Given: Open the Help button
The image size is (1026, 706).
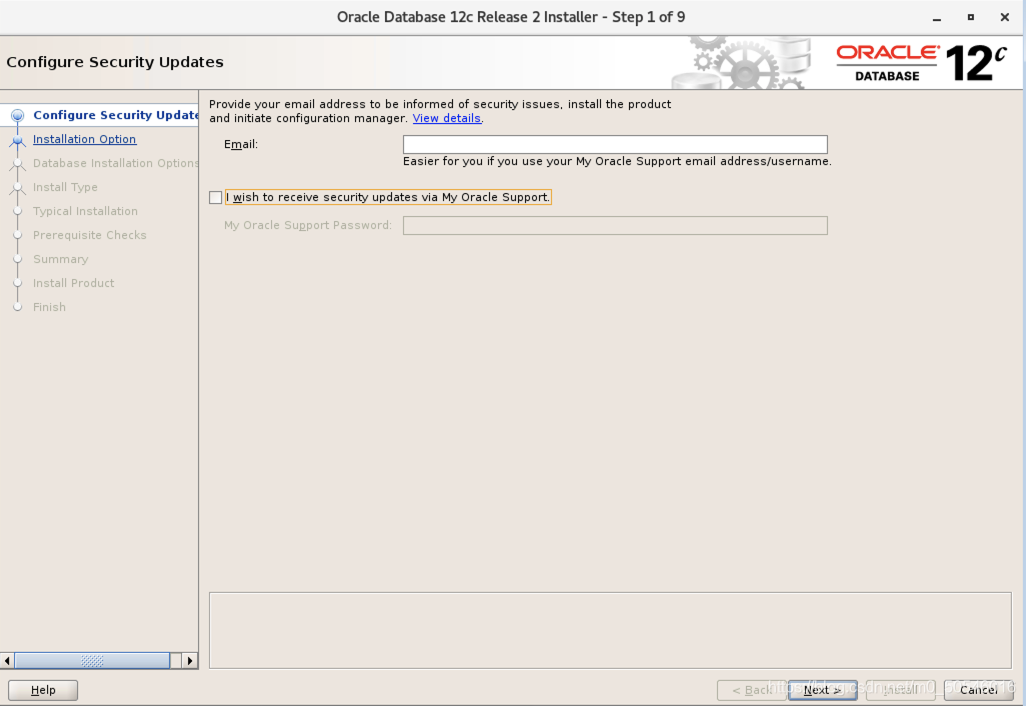Looking at the screenshot, I should [43, 690].
